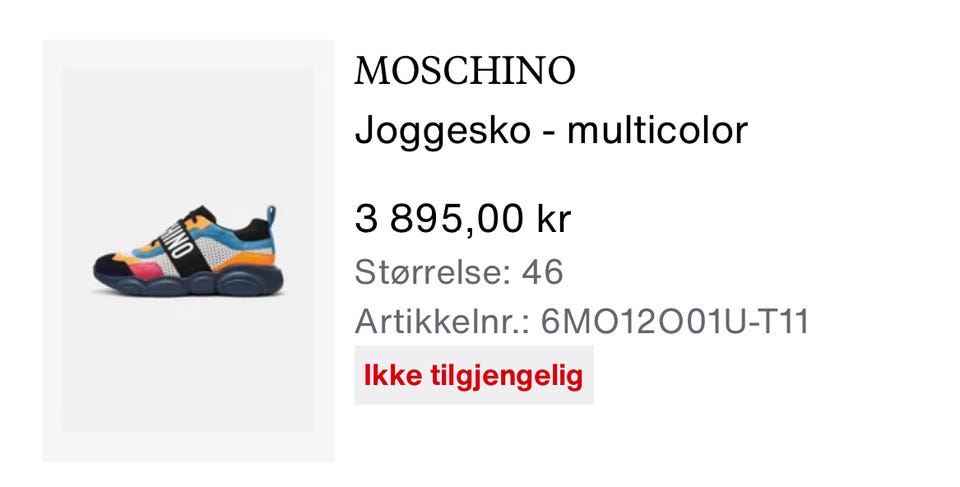Click the size value 46
This screenshot has height=487, width=960.
542,272
